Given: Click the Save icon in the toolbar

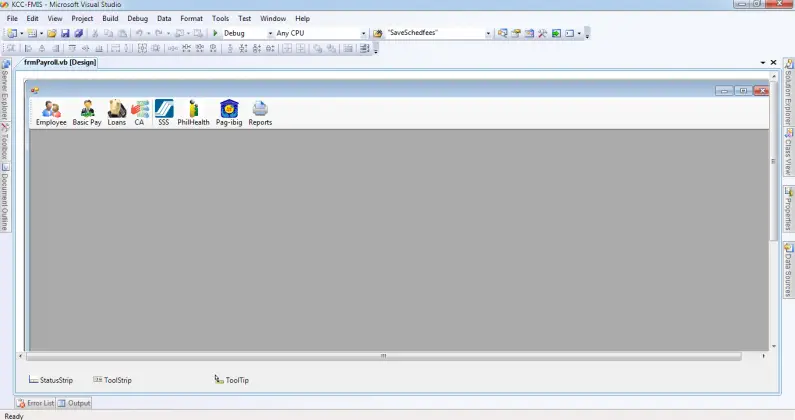Looking at the screenshot, I should pyautogui.click(x=65, y=33).
